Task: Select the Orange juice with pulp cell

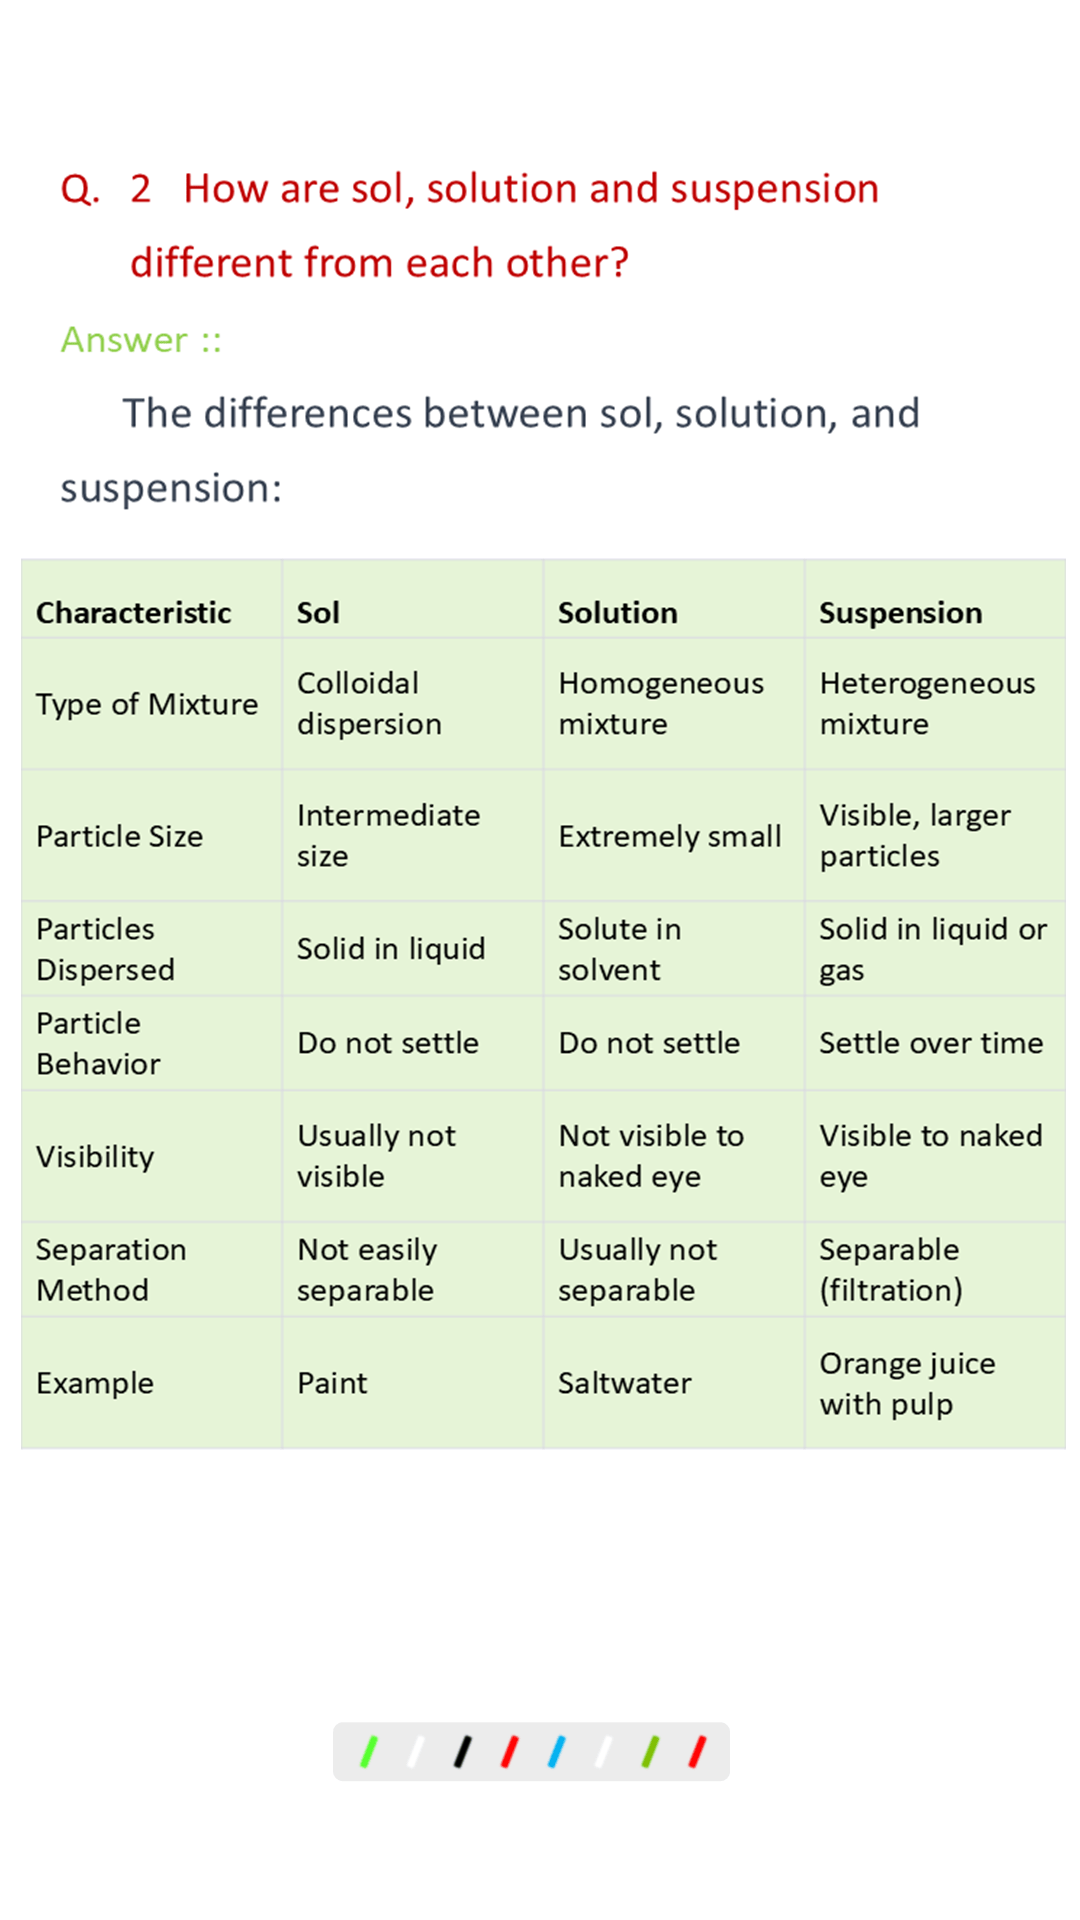Action: pos(935,1383)
